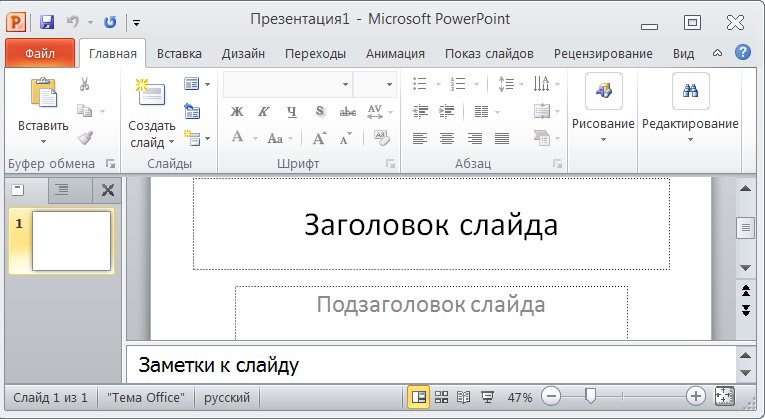Viewport: 765px width, 419px height.
Task: Switch to the Переходы tab
Action: pyautogui.click(x=315, y=54)
